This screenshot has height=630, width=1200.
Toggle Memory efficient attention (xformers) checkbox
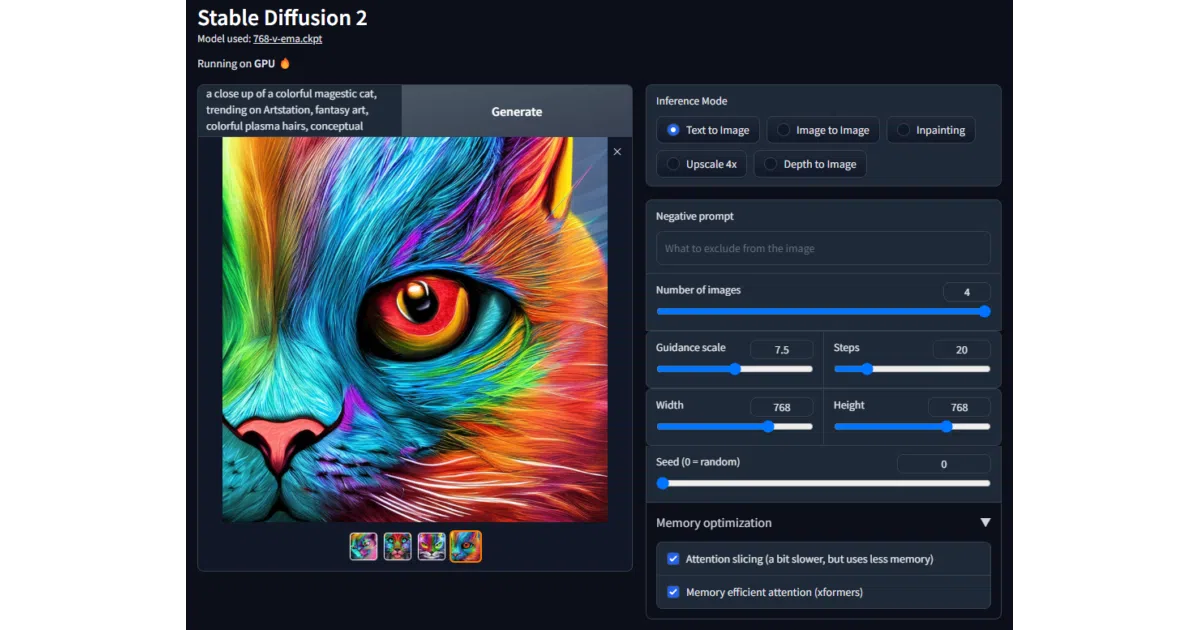(673, 592)
